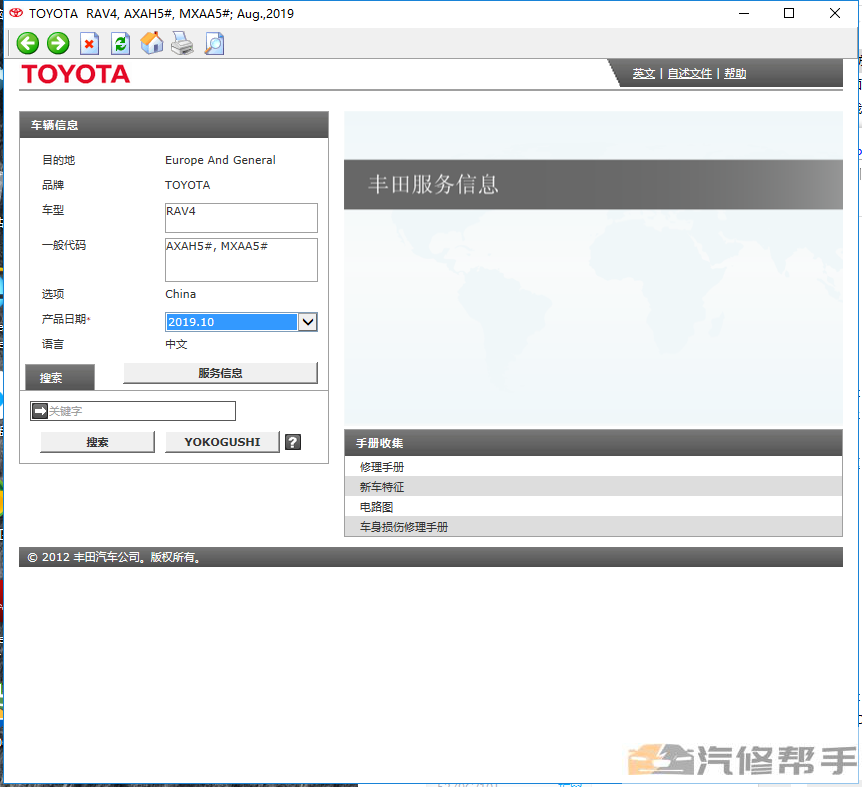
Task: Open the 新车特征 manual row
Action: coord(593,486)
